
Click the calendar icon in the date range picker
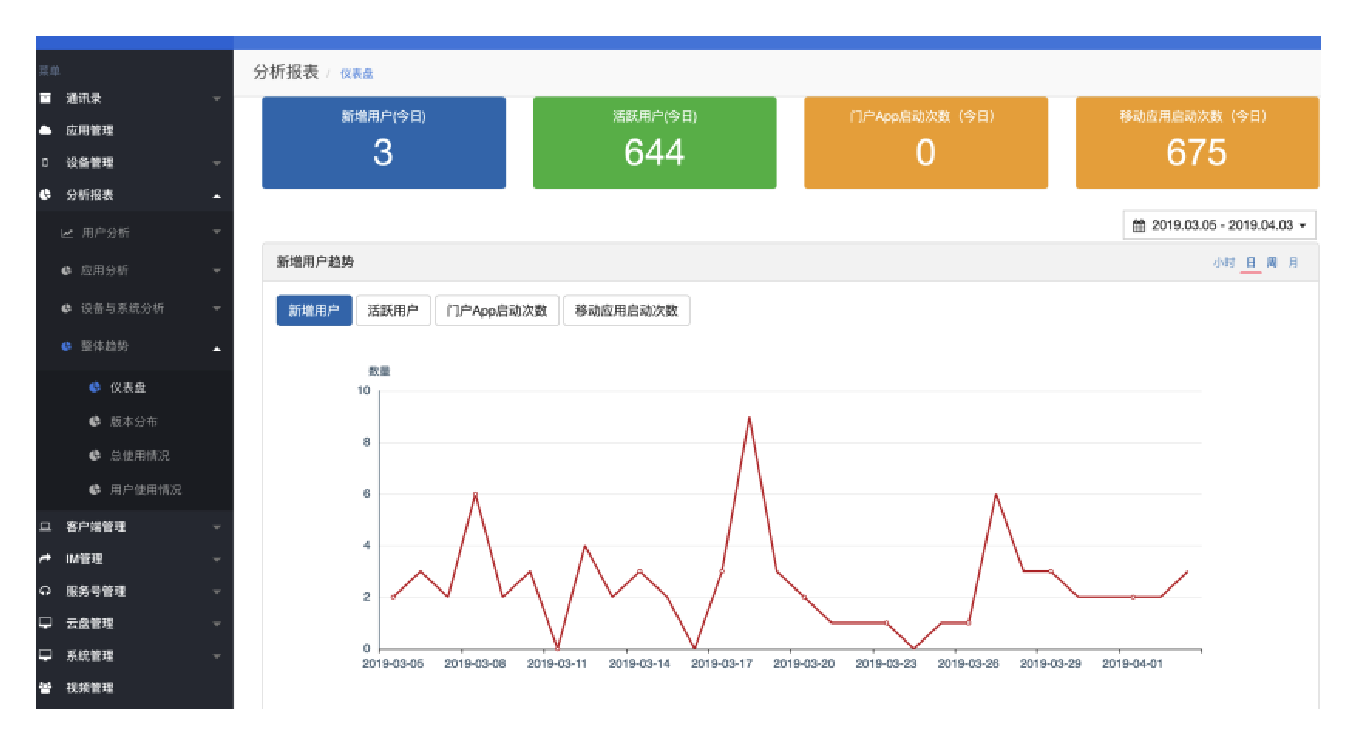coord(1138,226)
